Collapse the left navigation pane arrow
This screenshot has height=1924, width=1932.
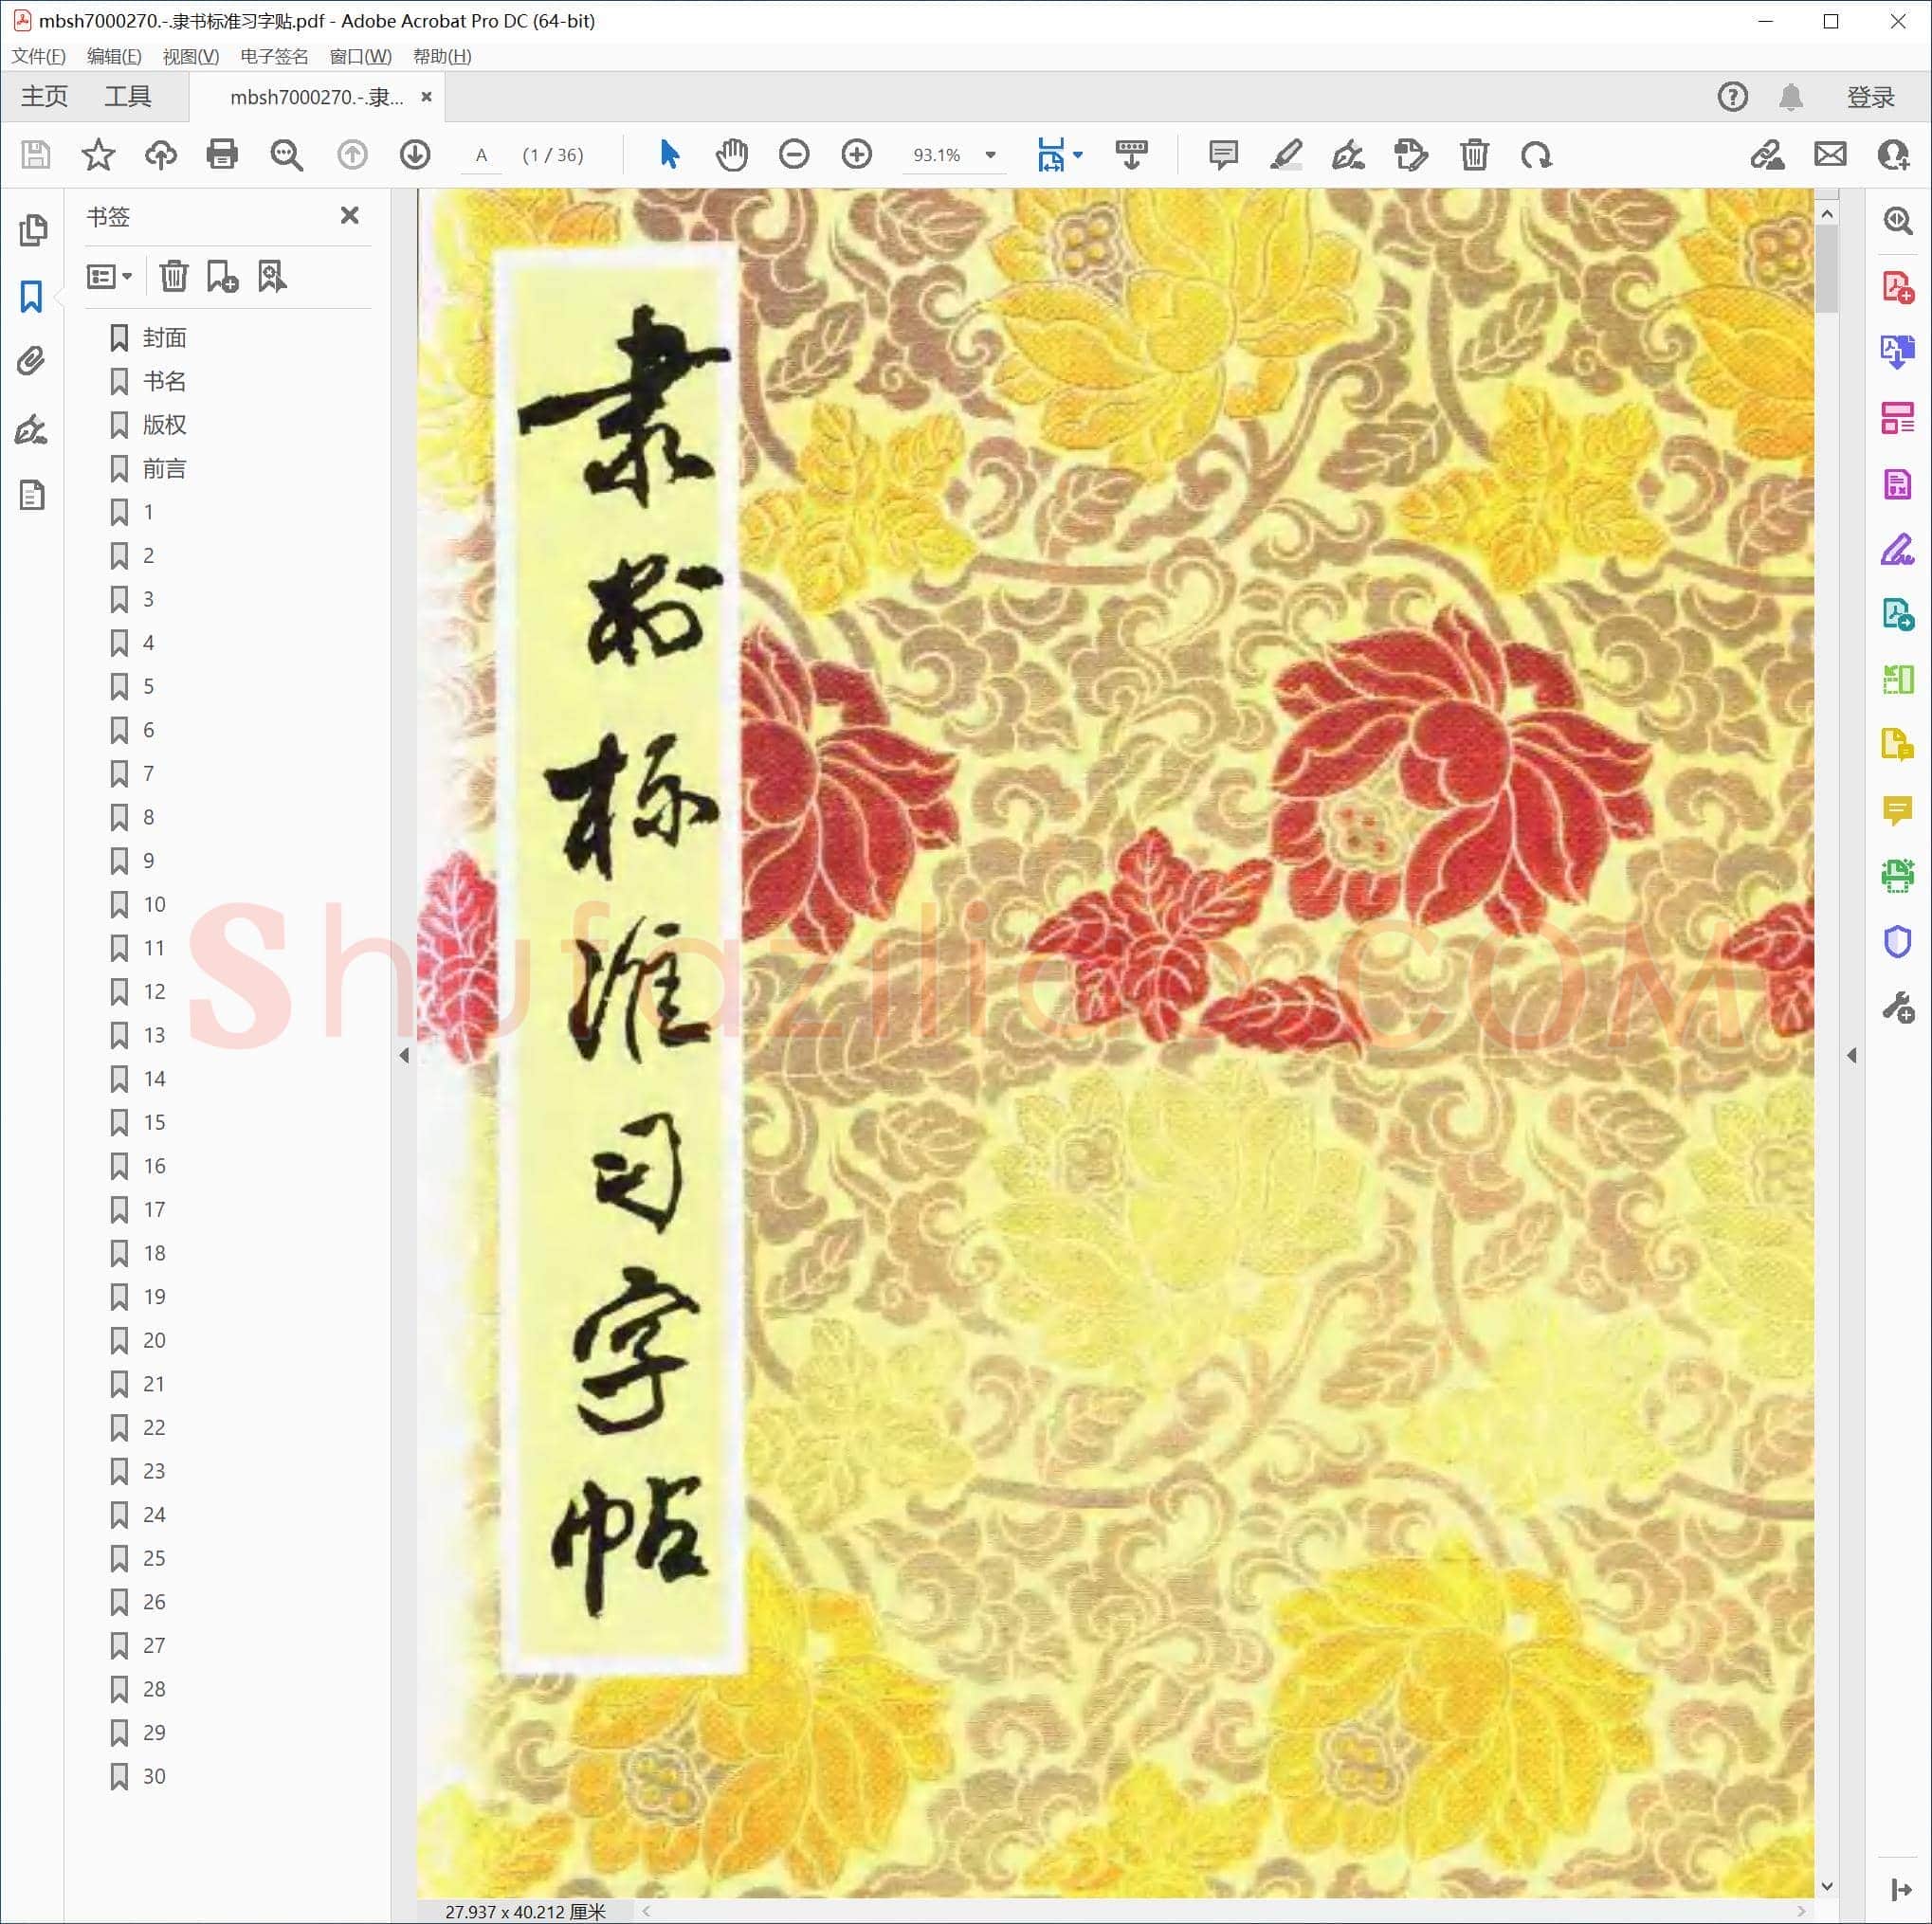point(404,1055)
